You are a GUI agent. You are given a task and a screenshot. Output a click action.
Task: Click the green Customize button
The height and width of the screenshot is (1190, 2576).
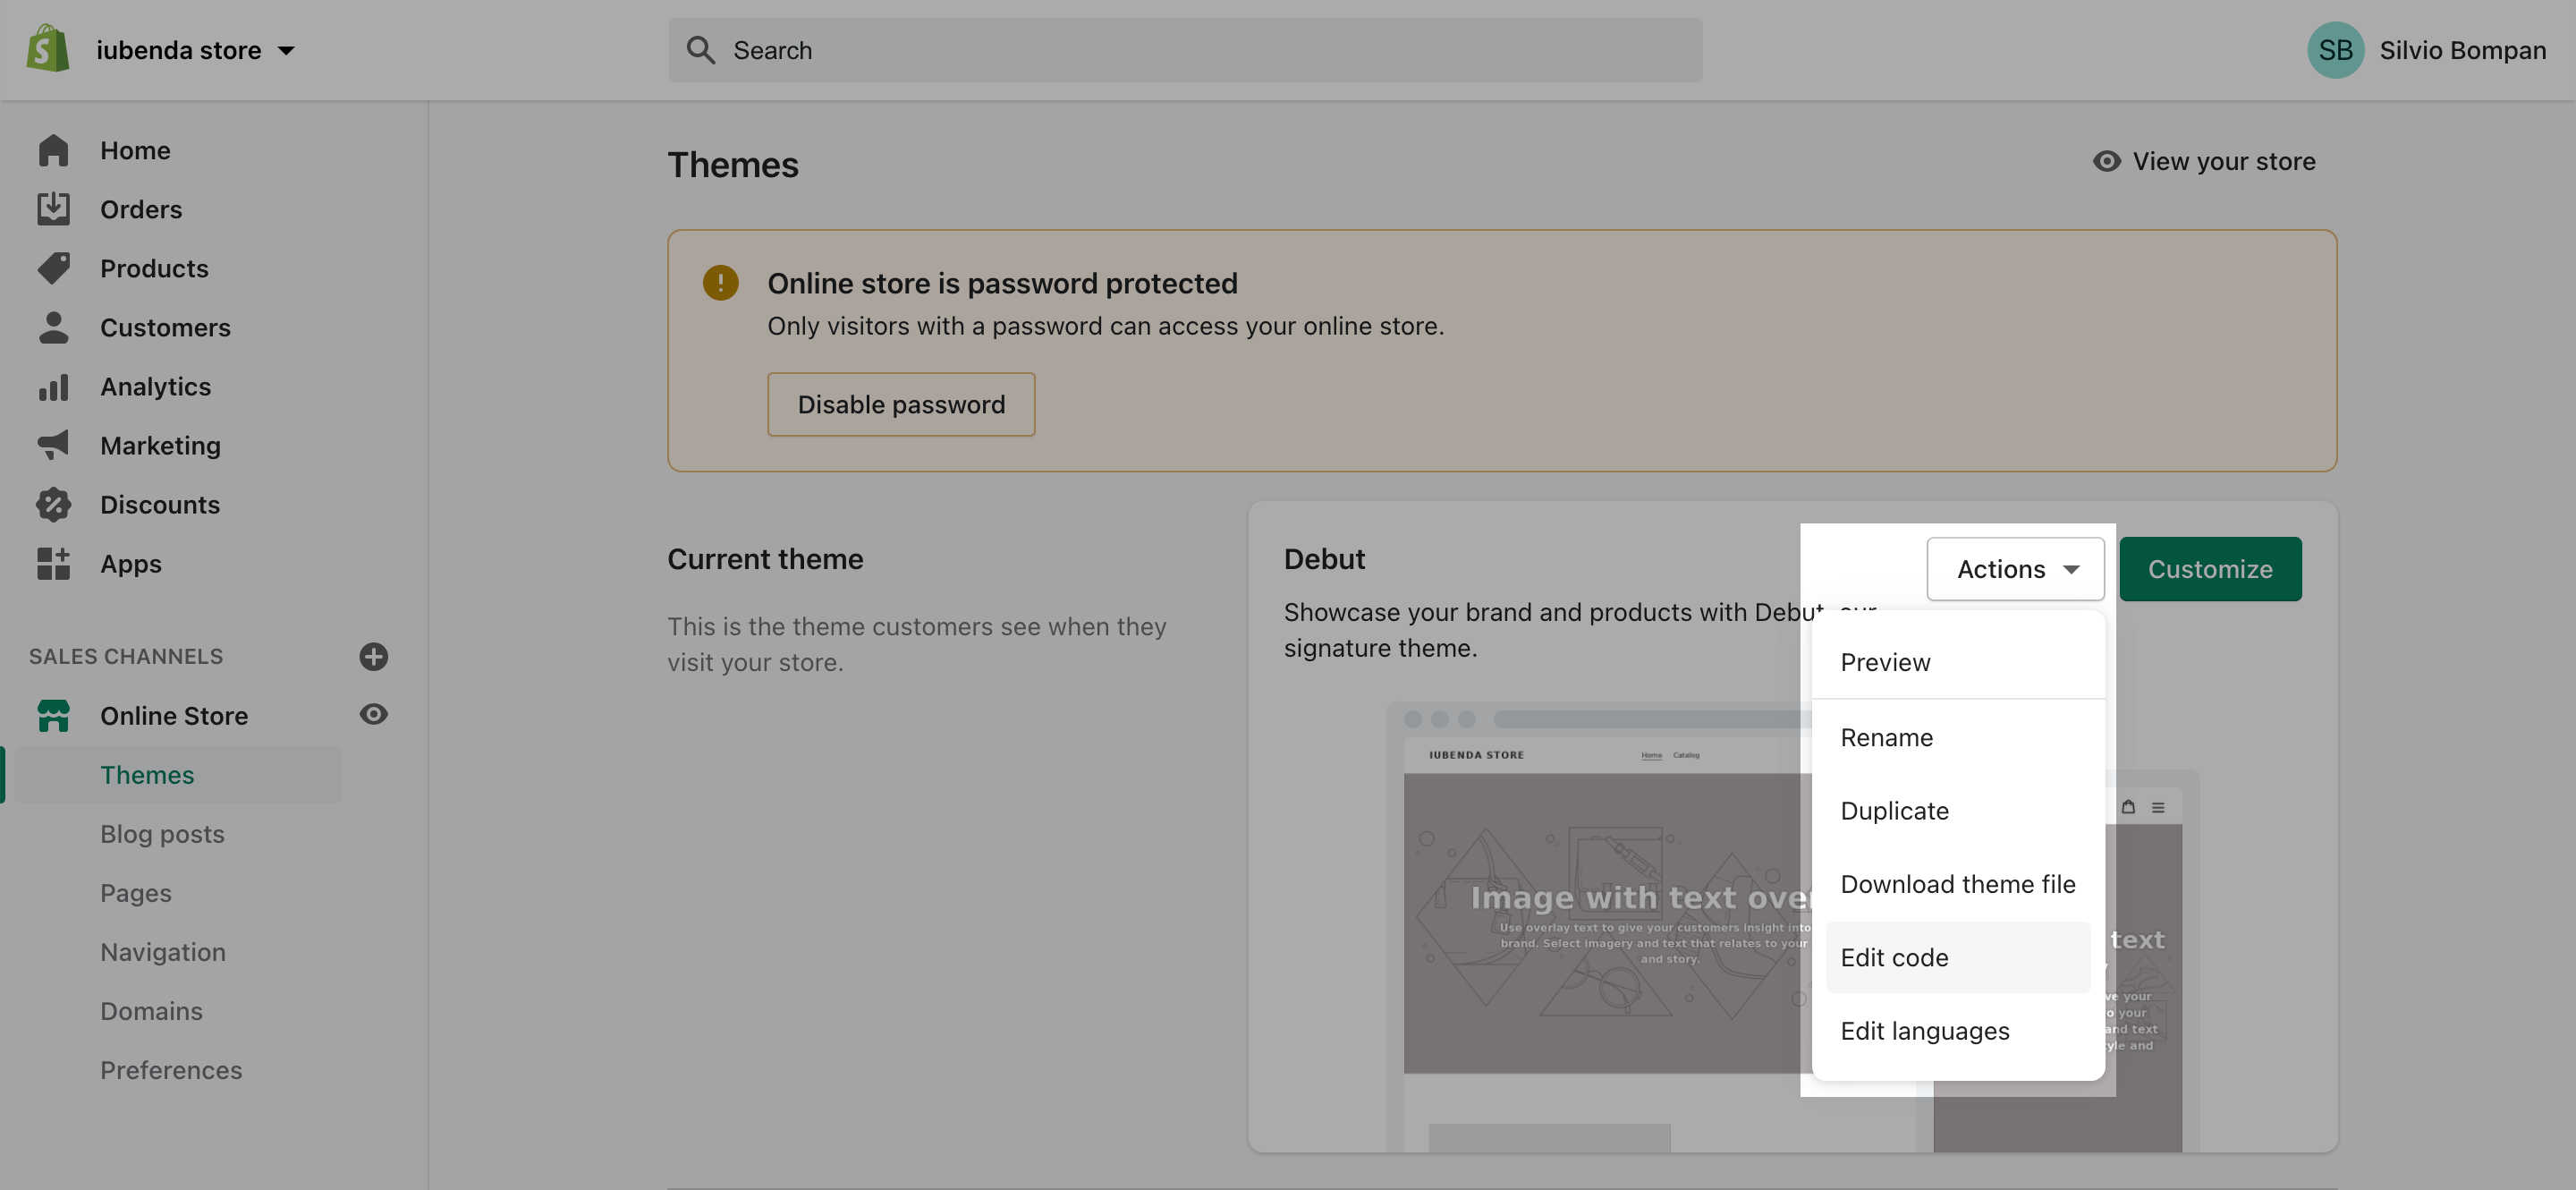click(x=2209, y=569)
